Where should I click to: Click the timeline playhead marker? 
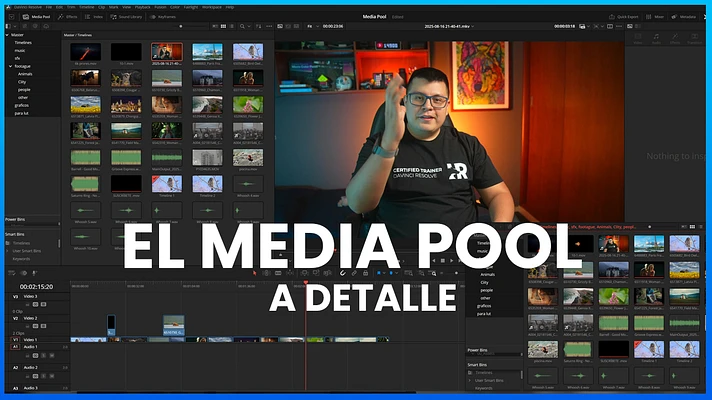(x=306, y=283)
